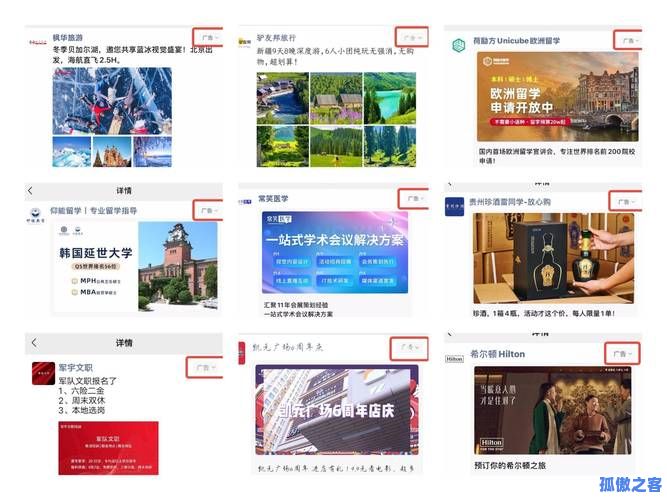This screenshot has height=500, width=667.
Task: Open 枫华旅游 account name link
Action: pos(68,38)
